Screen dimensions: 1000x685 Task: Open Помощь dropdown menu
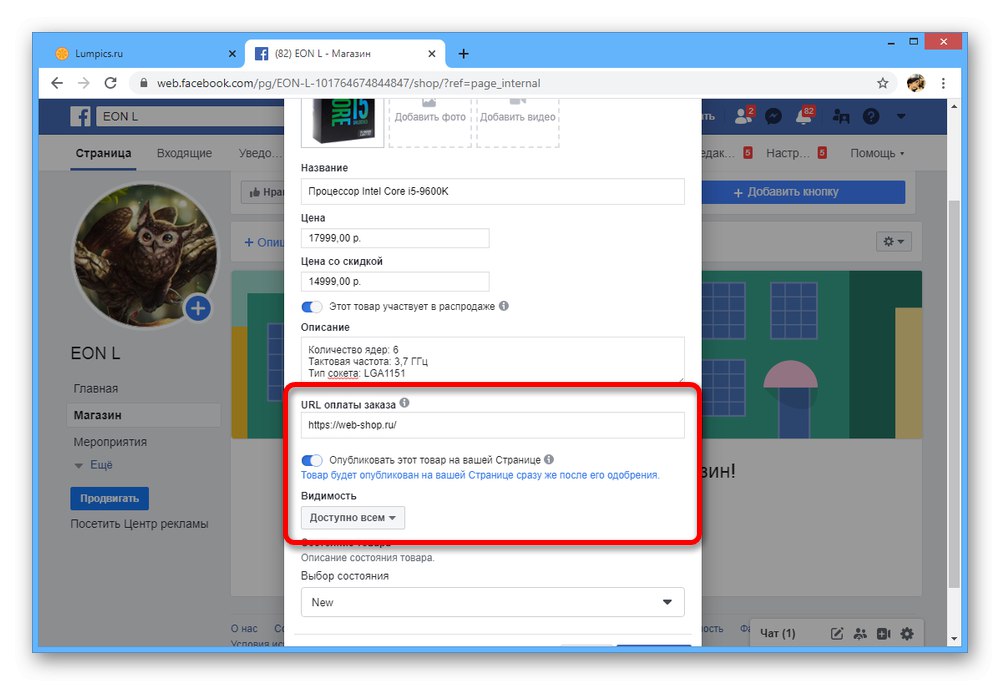click(x=877, y=153)
